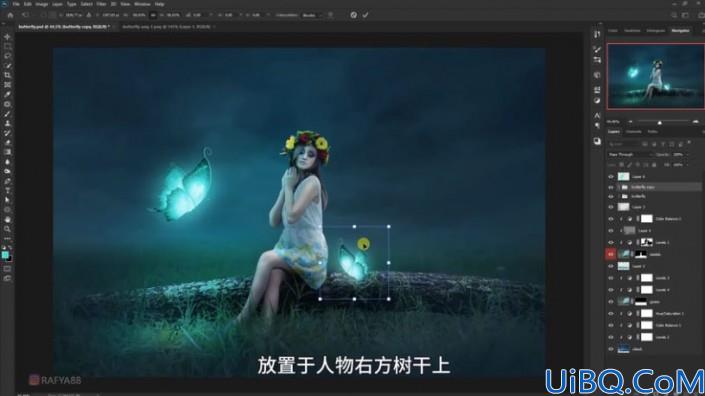Select the Spot Healing Brush tool
This screenshot has width=705, height=396.
(x=7, y=104)
